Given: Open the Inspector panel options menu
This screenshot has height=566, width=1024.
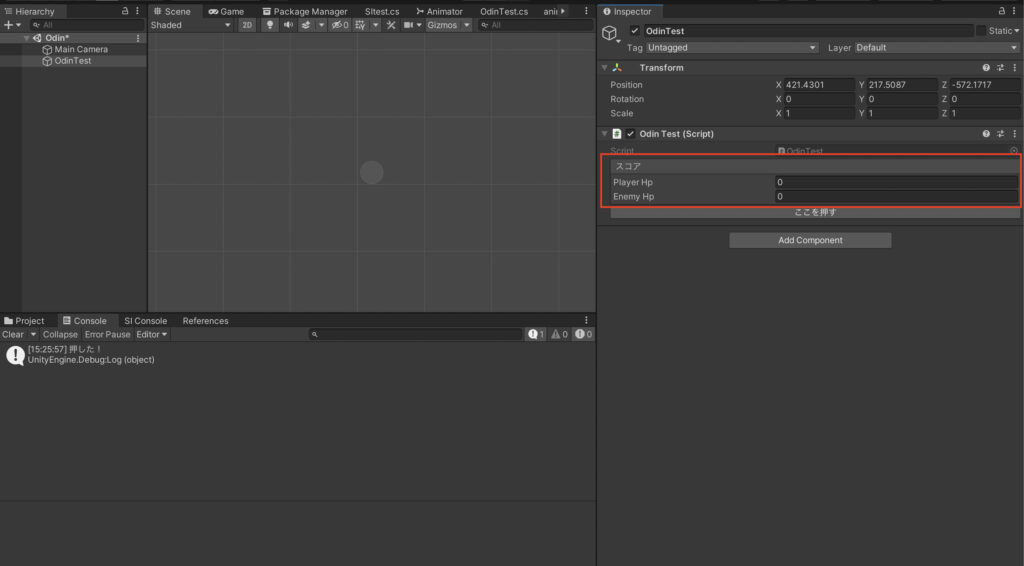Looking at the screenshot, I should coord(1014,11).
